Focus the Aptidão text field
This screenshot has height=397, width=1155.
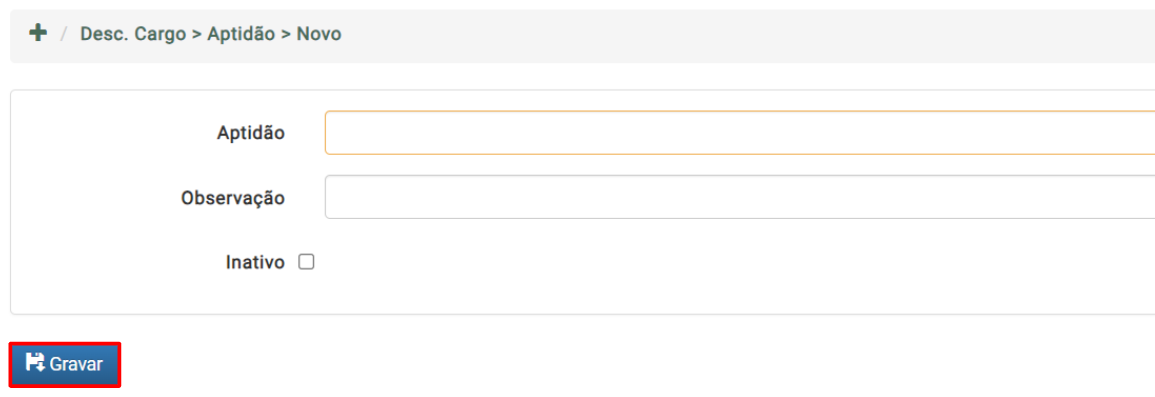pyautogui.click(x=740, y=133)
